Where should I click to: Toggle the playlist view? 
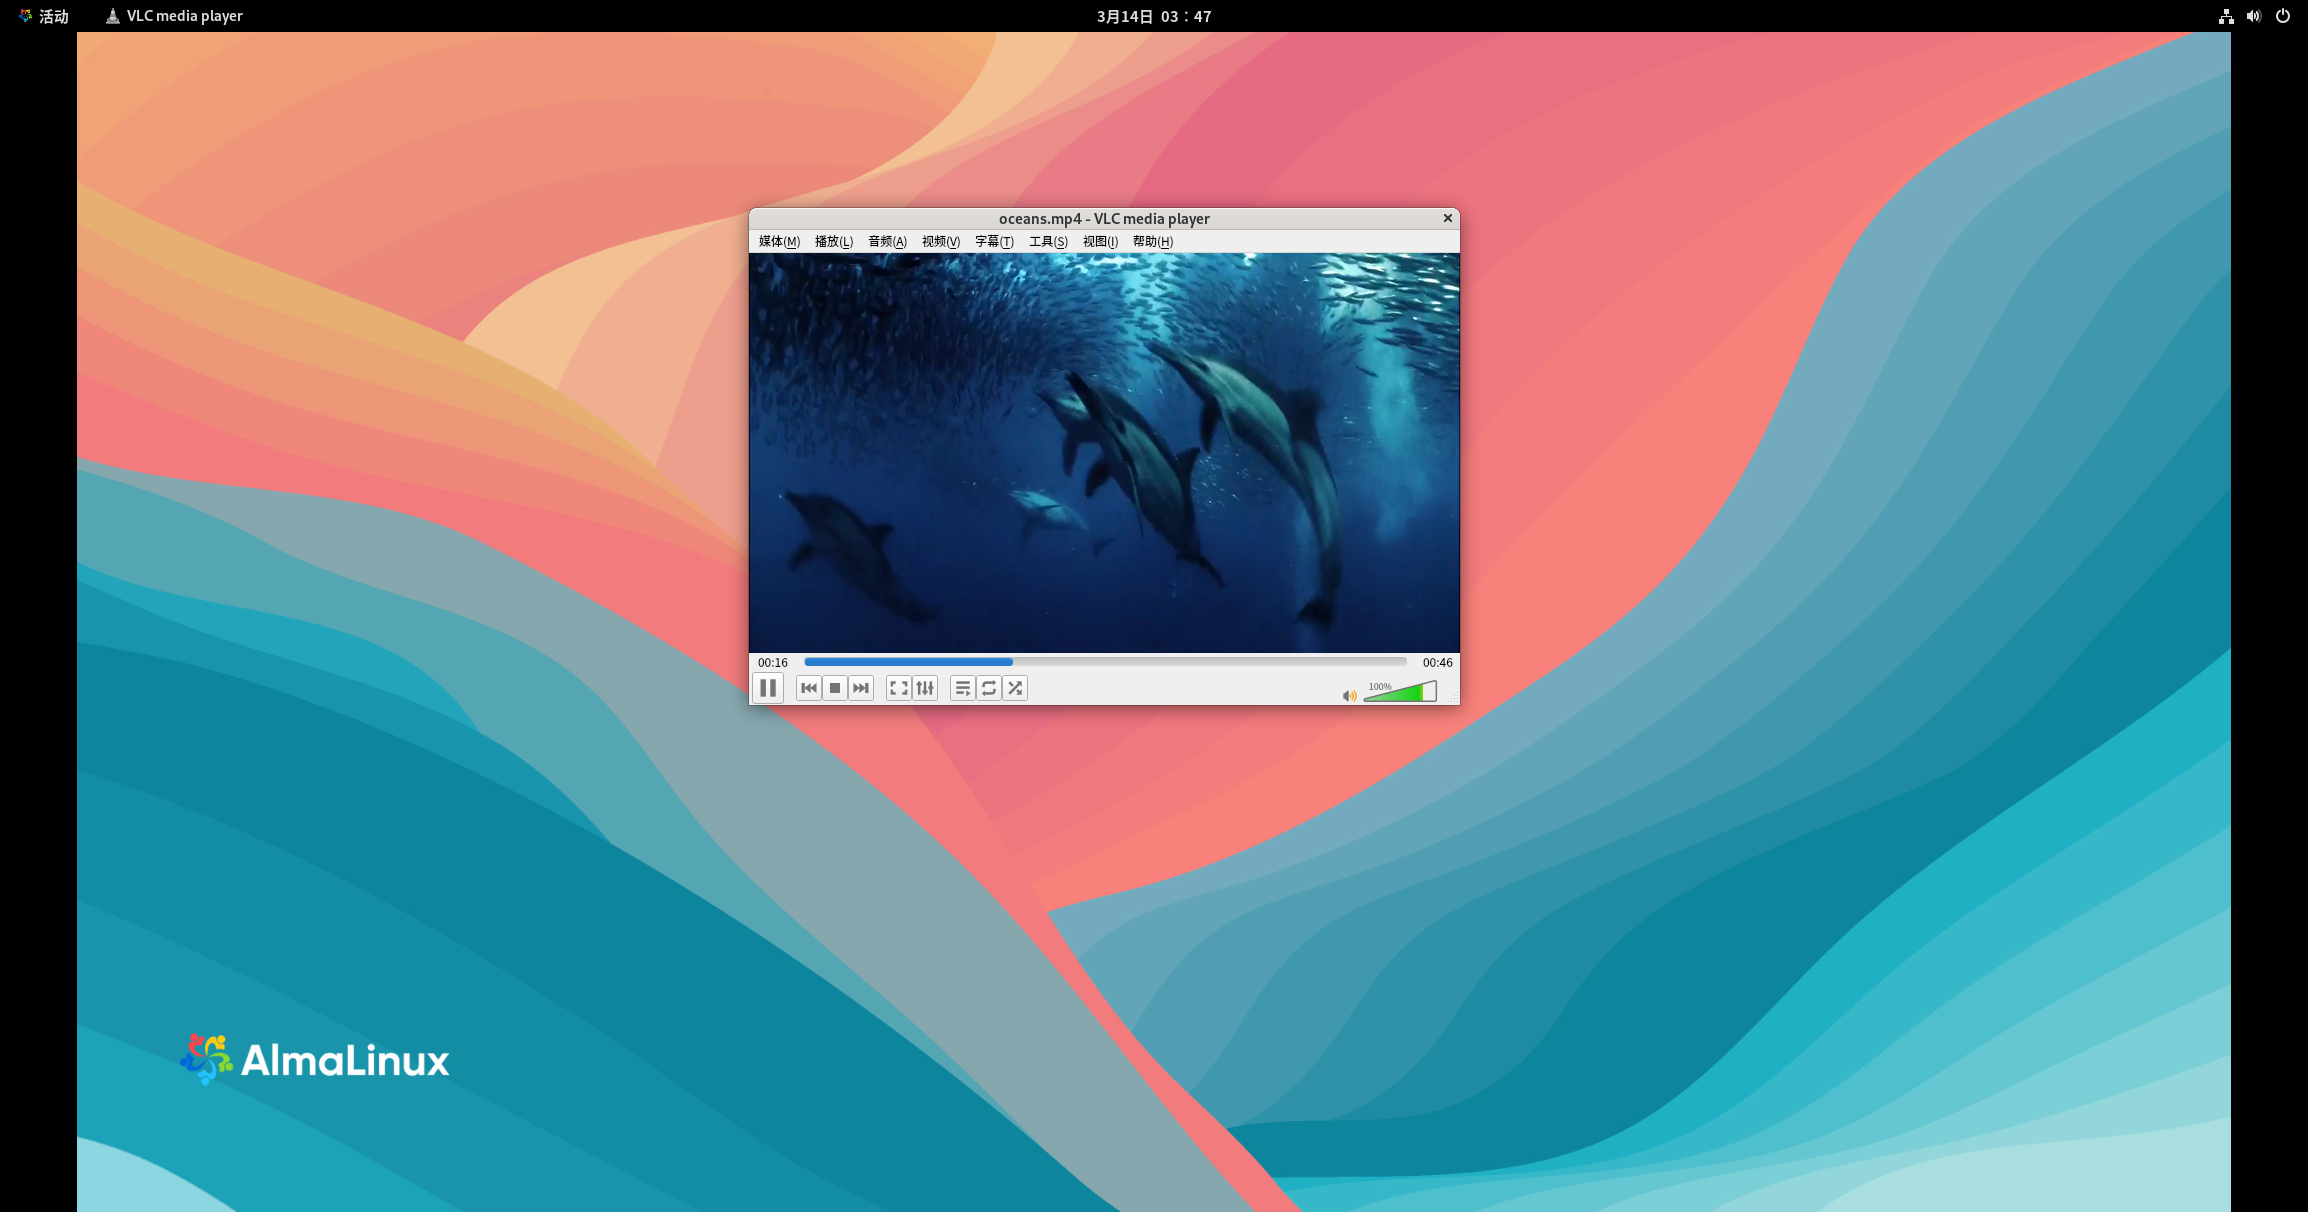pos(962,688)
